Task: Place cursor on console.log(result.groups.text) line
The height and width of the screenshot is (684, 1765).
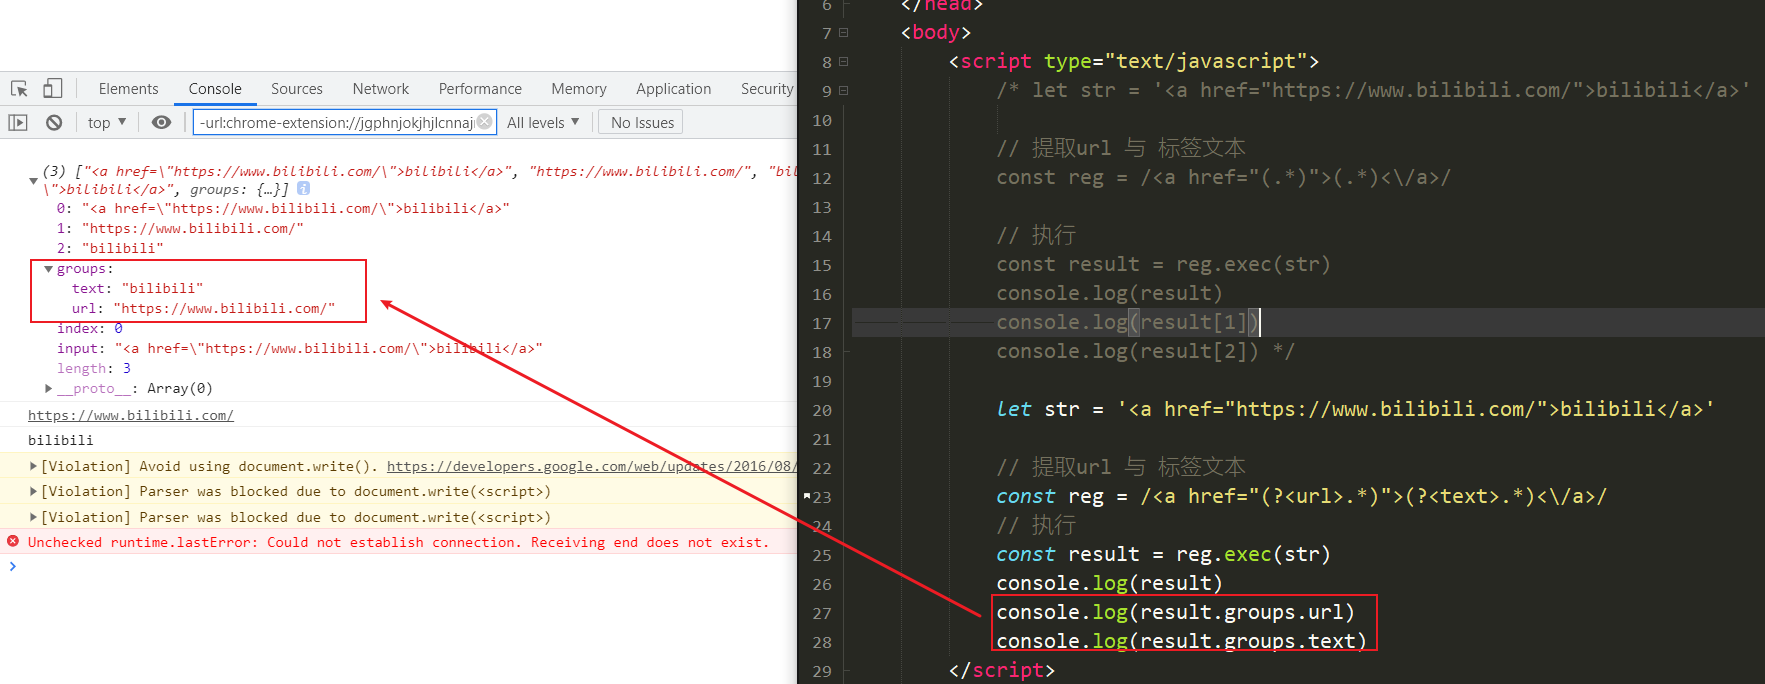Action: pos(1181,641)
